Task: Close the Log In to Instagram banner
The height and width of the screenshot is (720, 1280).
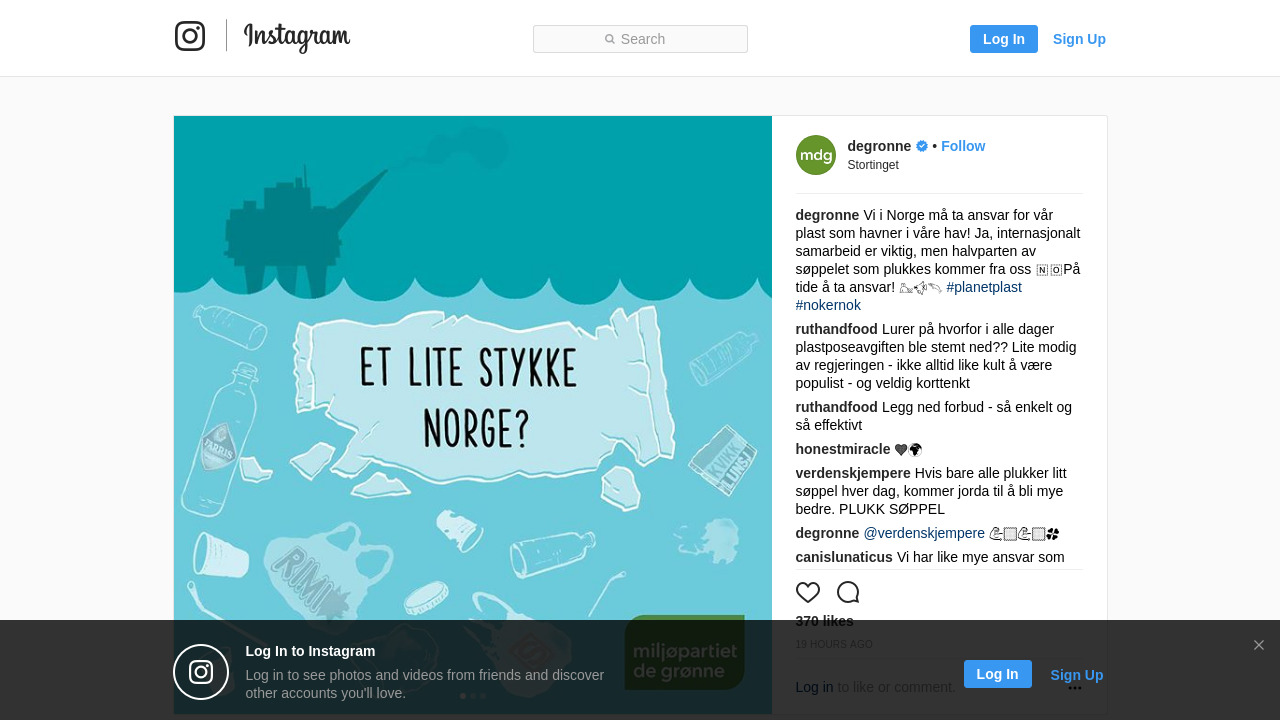Action: pos(1259,645)
